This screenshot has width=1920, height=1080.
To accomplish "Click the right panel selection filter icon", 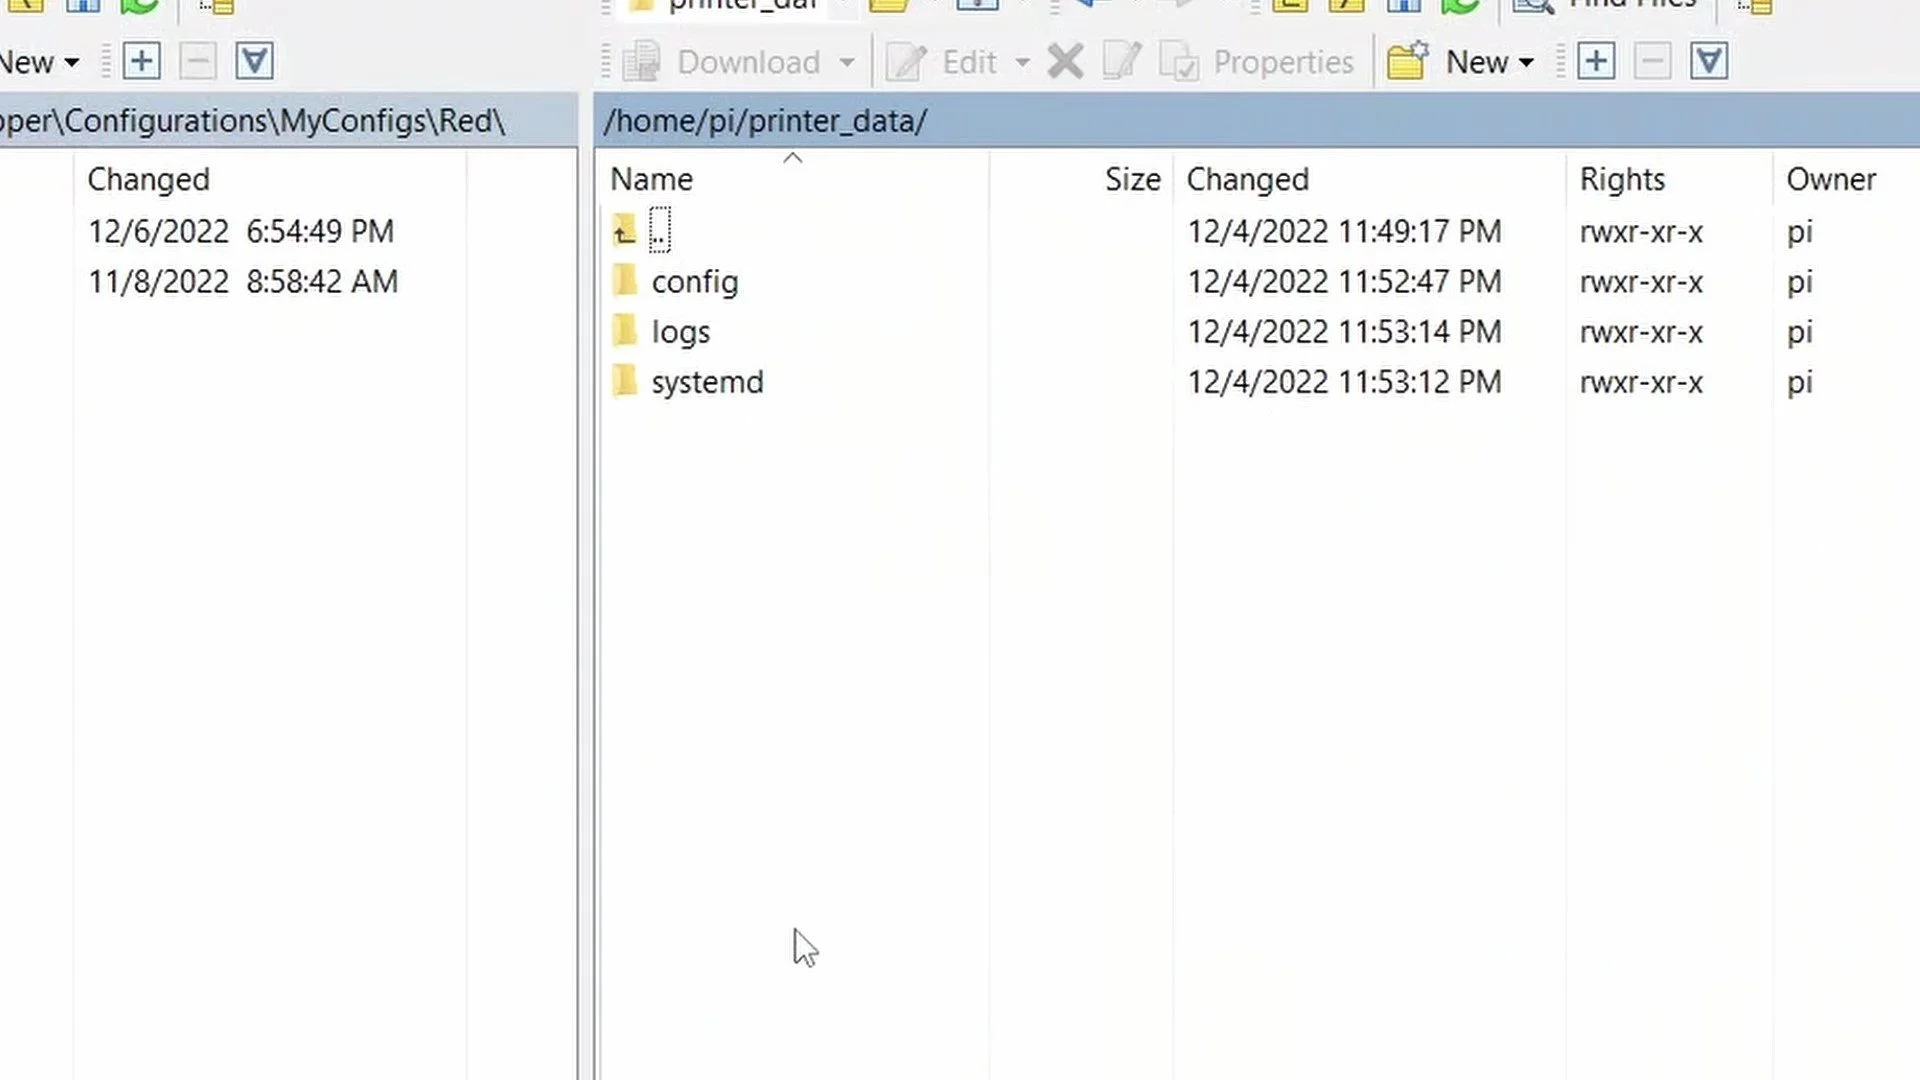I will tap(1708, 62).
